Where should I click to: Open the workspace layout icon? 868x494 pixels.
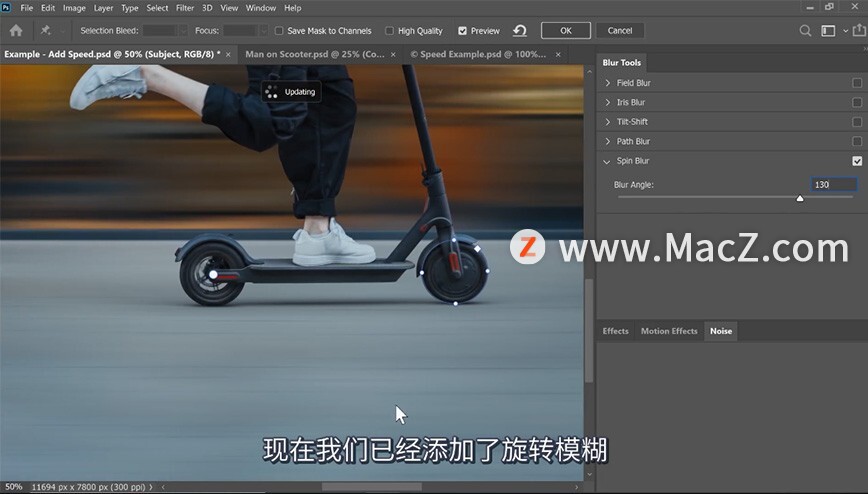pos(828,31)
